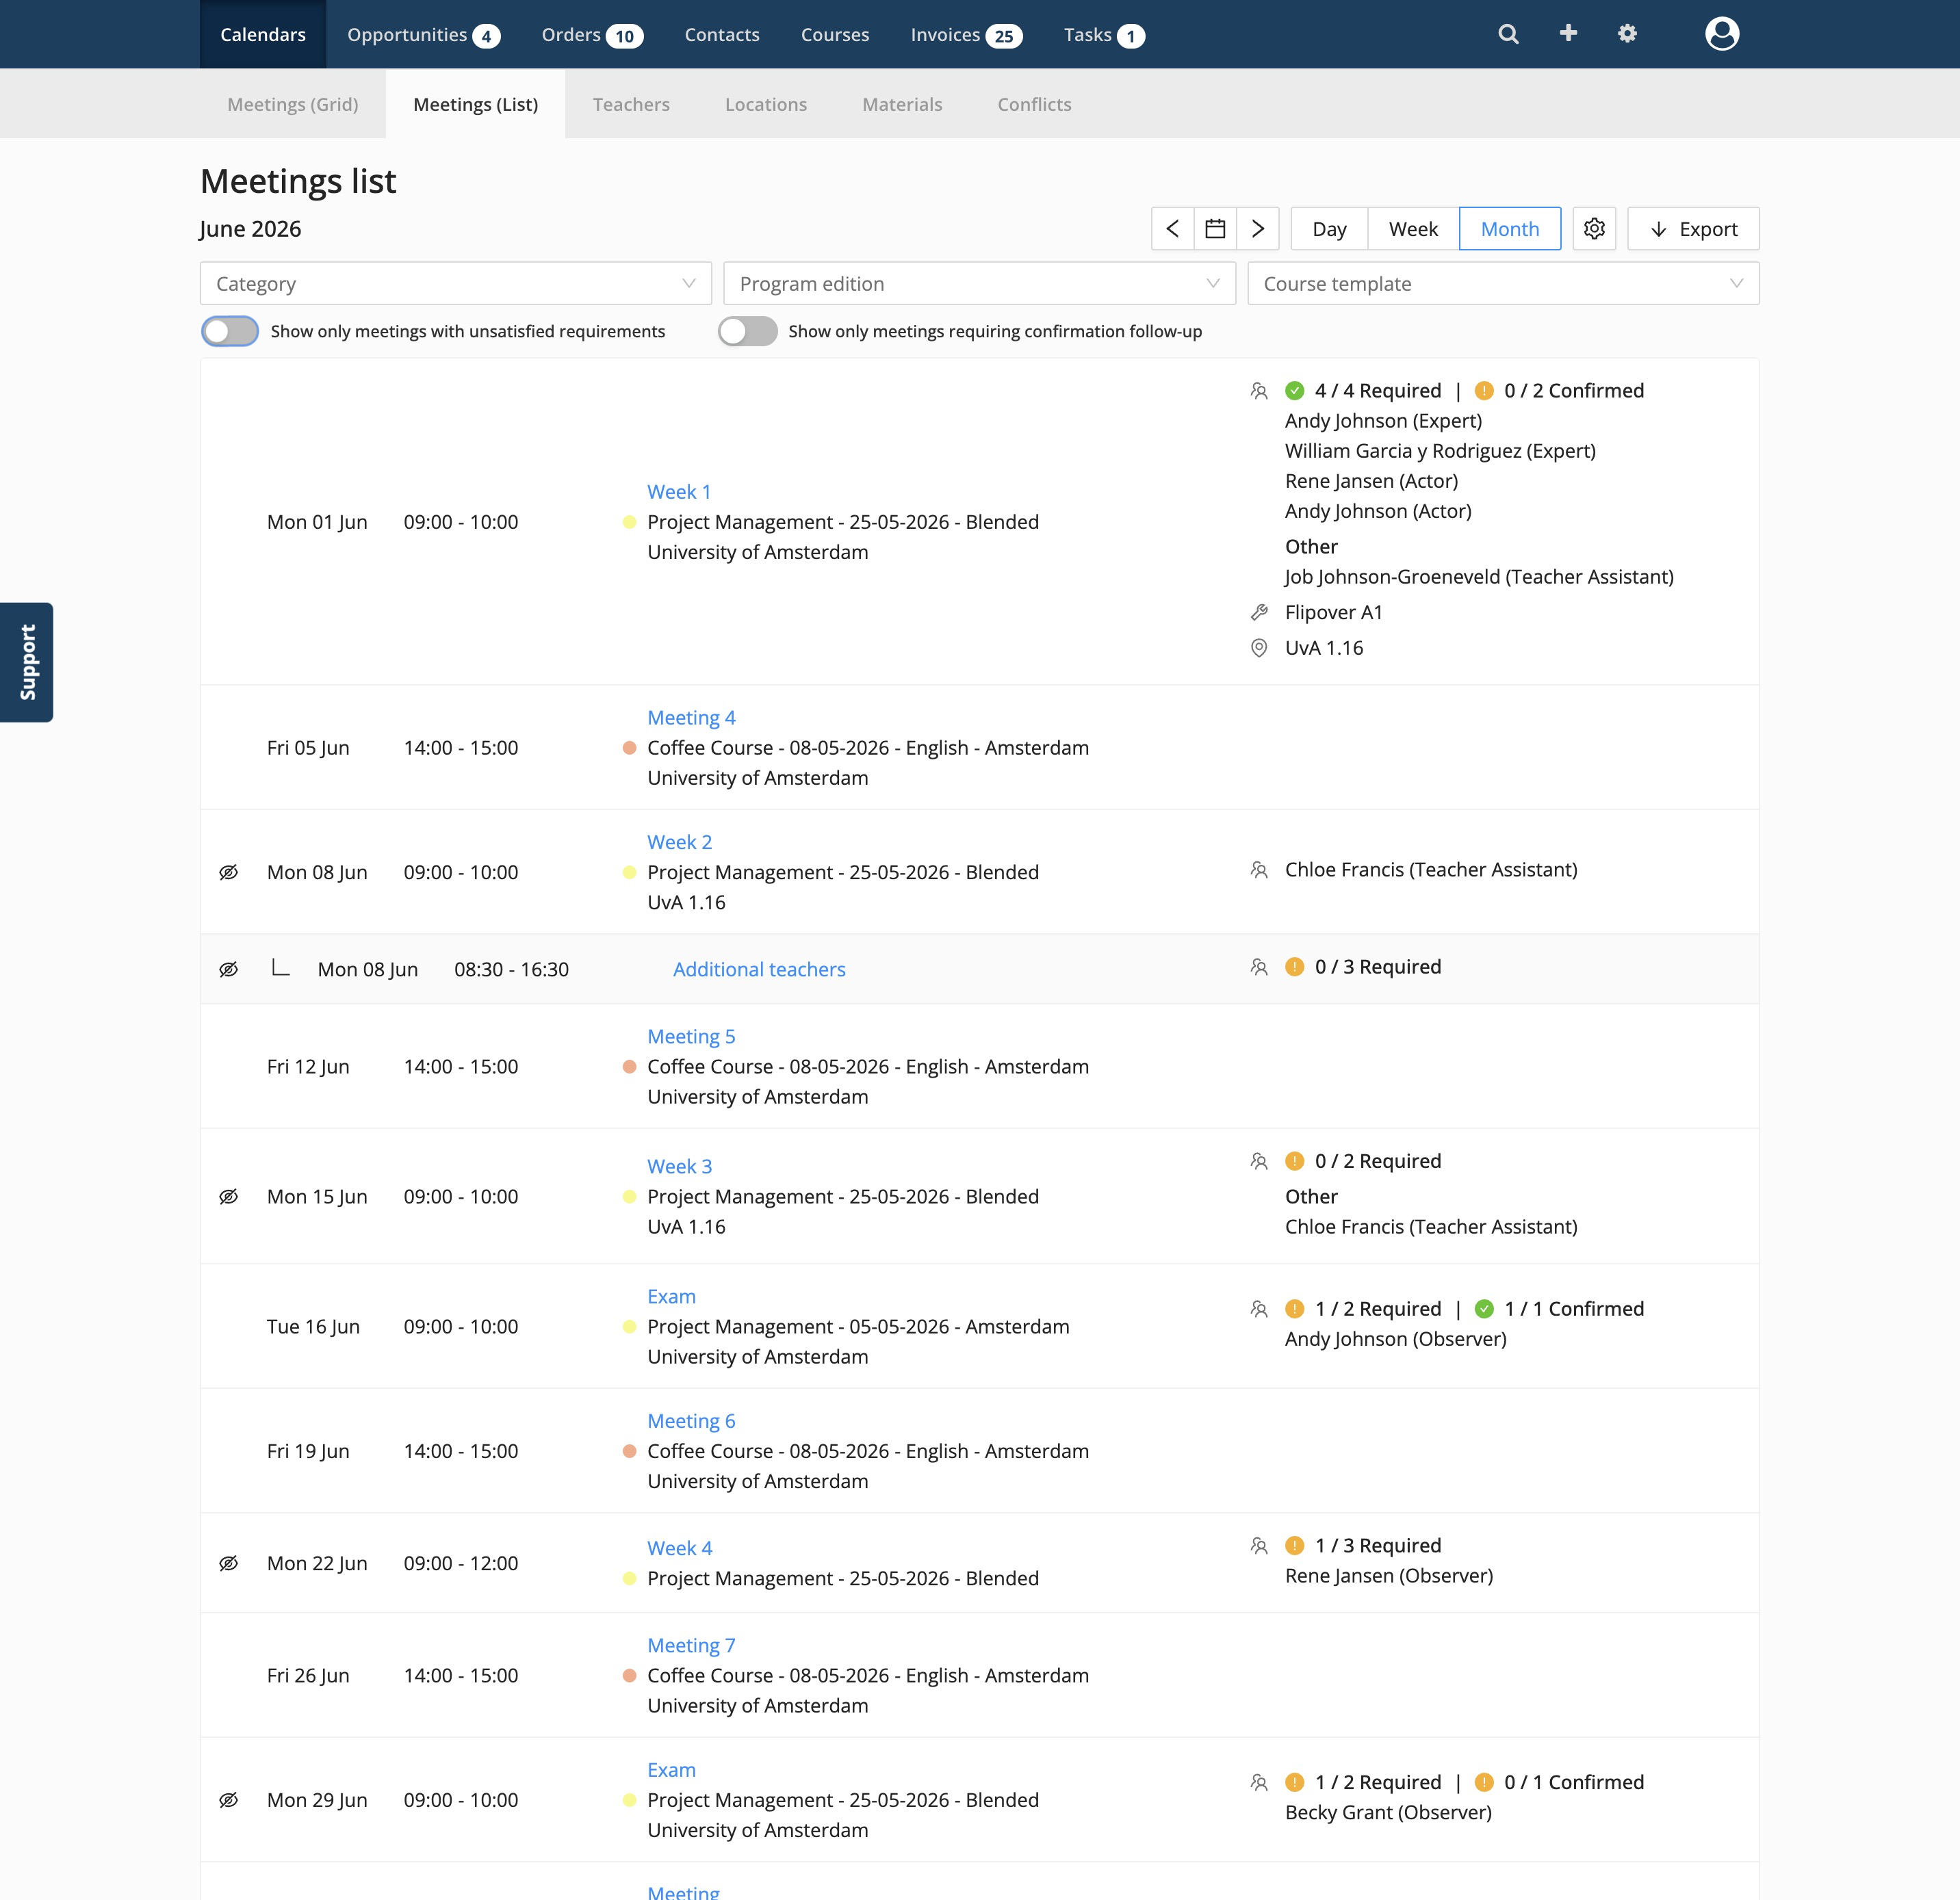The image size is (1960, 1900).
Task: Switch to Materials tab
Action: click(x=902, y=104)
